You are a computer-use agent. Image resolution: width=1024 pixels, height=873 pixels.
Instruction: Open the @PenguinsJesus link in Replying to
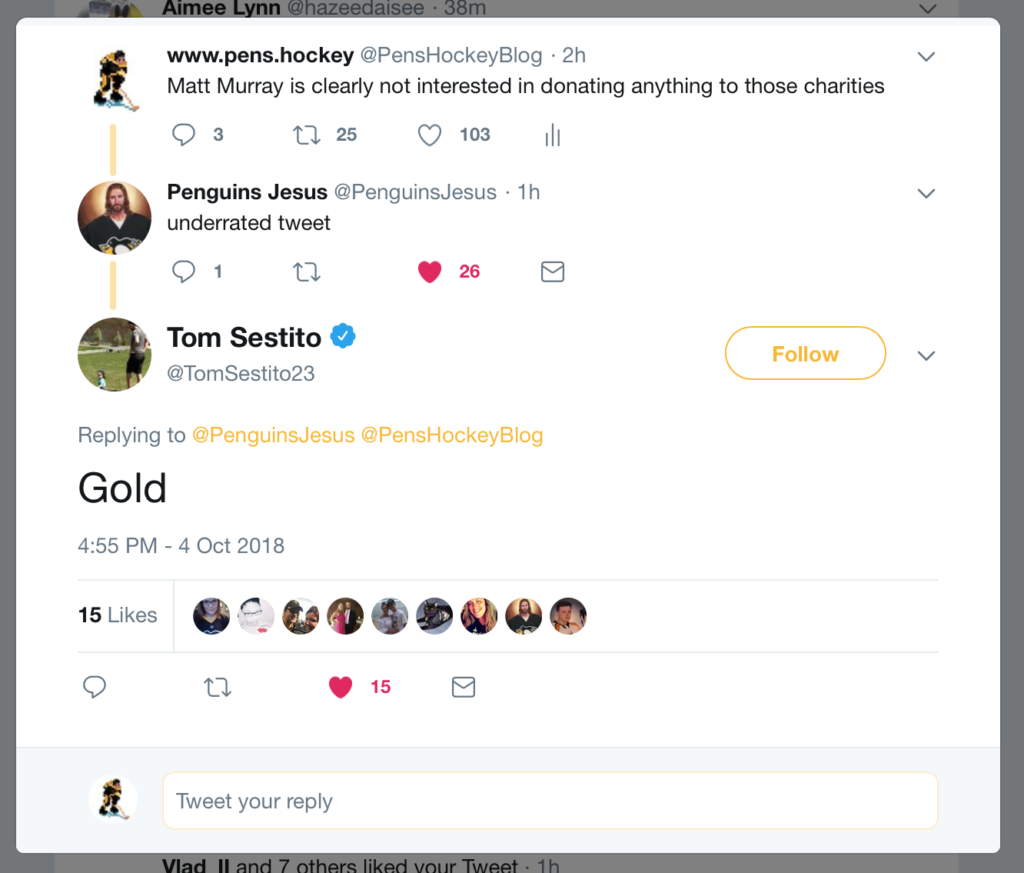point(273,435)
